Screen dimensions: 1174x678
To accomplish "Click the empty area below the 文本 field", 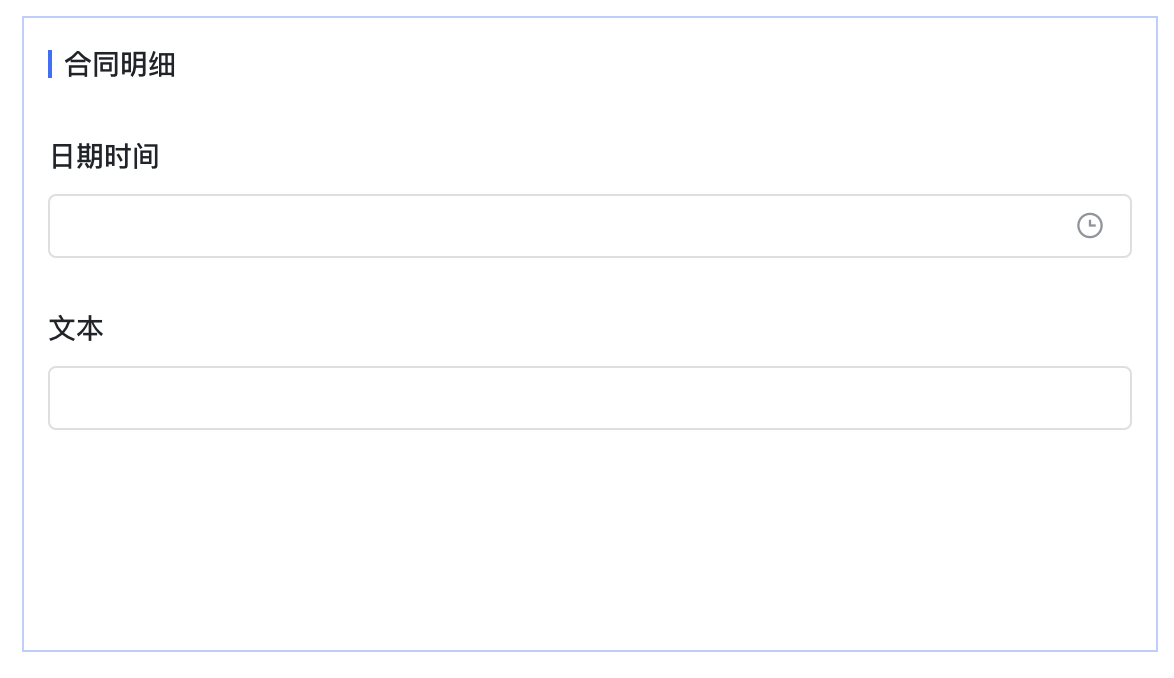I will point(589,539).
